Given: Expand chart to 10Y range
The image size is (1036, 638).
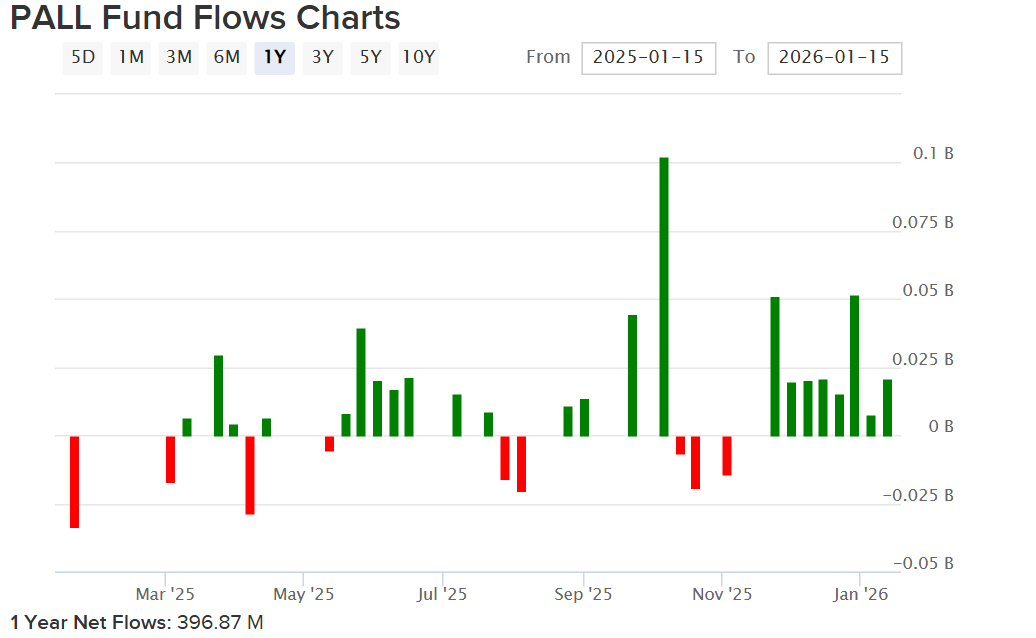Looking at the screenshot, I should (418, 58).
